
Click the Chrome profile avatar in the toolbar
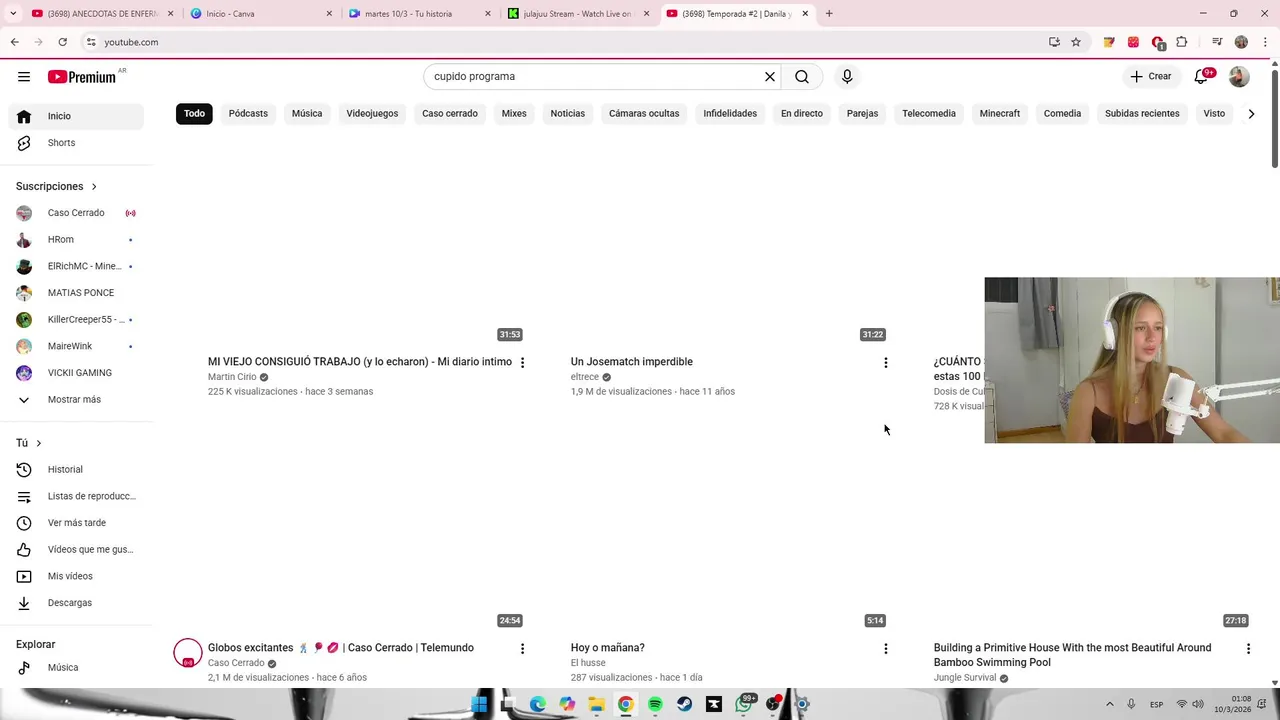pos(1241,42)
